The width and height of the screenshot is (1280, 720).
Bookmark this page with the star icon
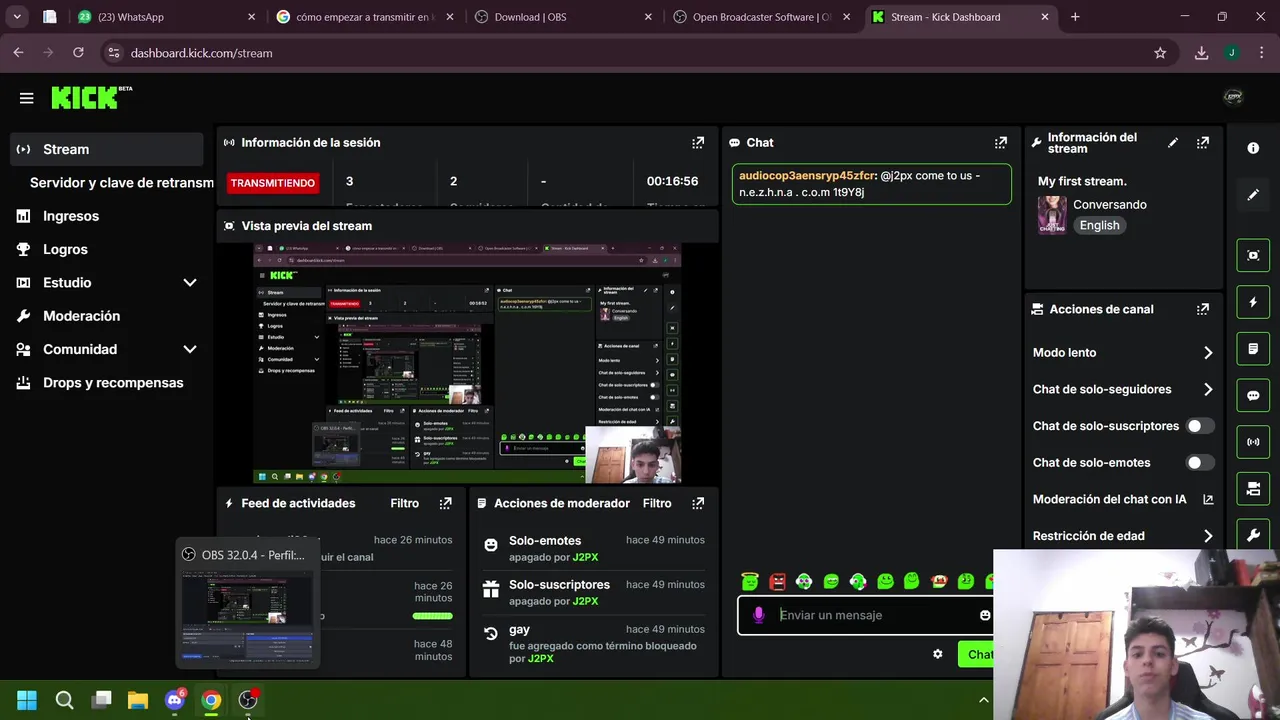(1160, 53)
